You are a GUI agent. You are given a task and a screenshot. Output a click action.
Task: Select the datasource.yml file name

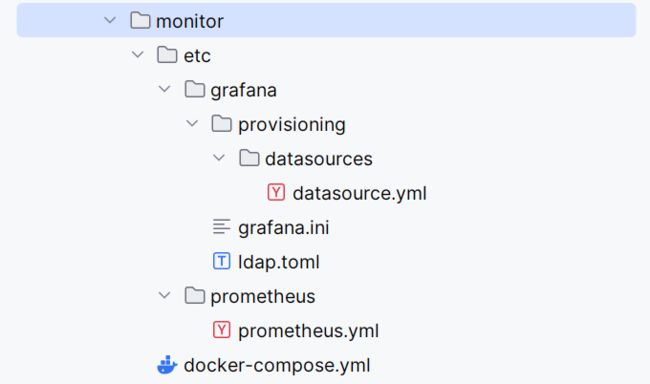click(x=359, y=193)
